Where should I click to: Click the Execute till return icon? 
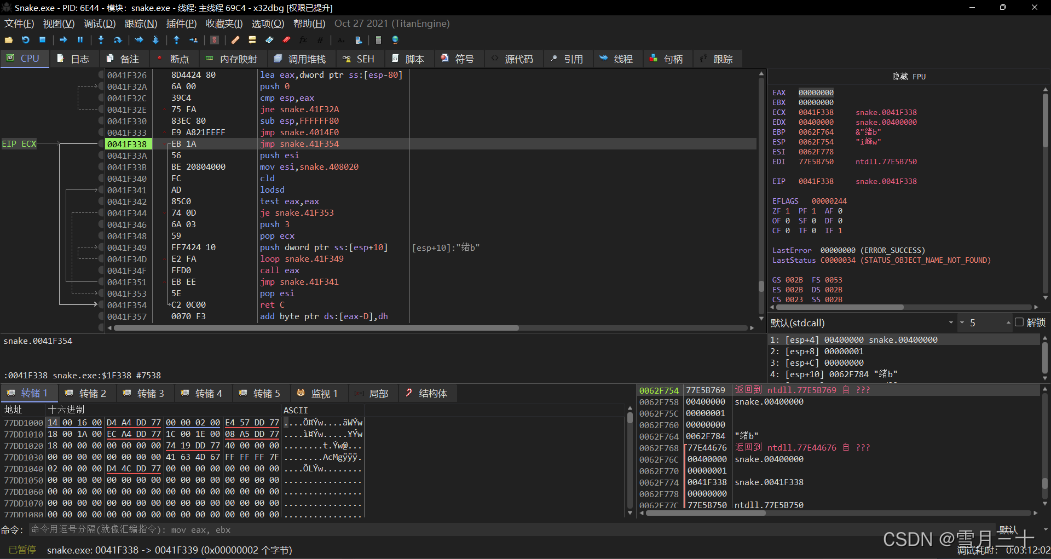pos(176,40)
